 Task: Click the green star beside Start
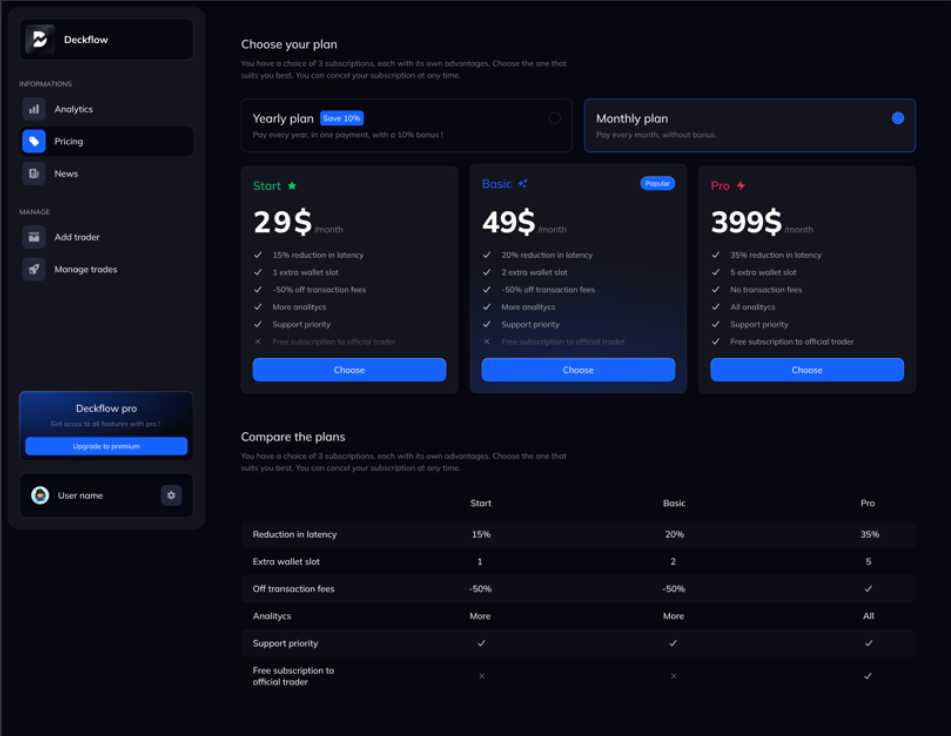pyautogui.click(x=292, y=186)
